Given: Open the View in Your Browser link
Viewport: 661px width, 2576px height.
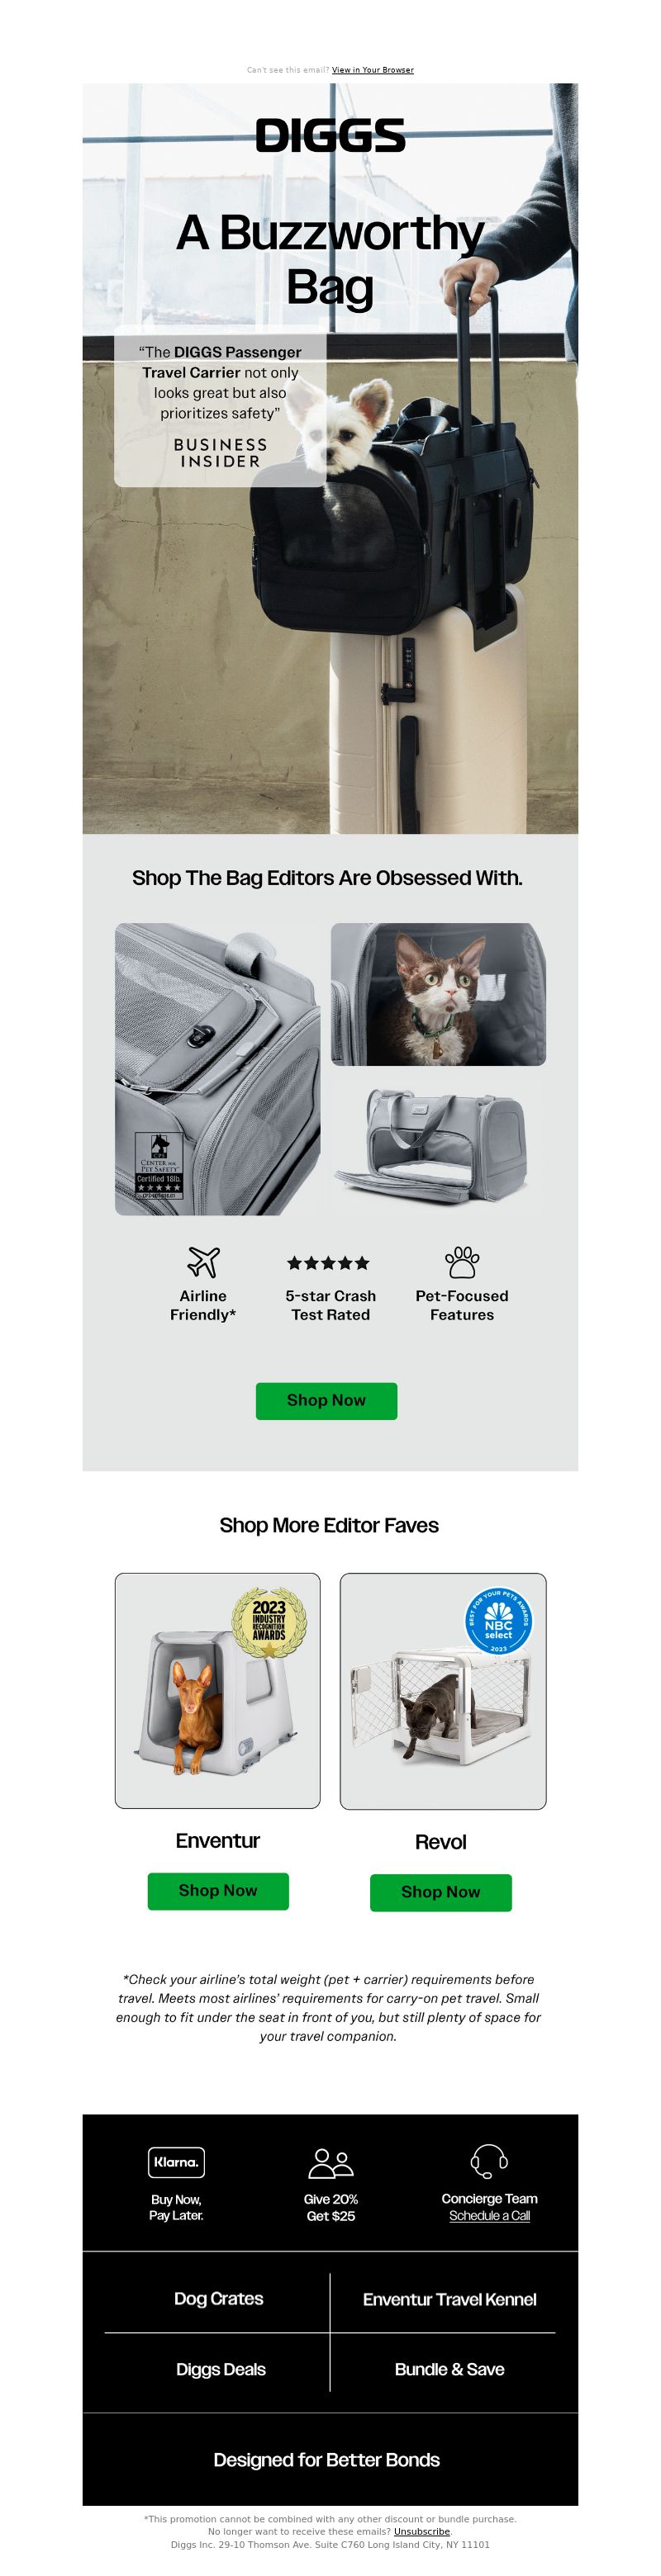Looking at the screenshot, I should (x=372, y=70).
